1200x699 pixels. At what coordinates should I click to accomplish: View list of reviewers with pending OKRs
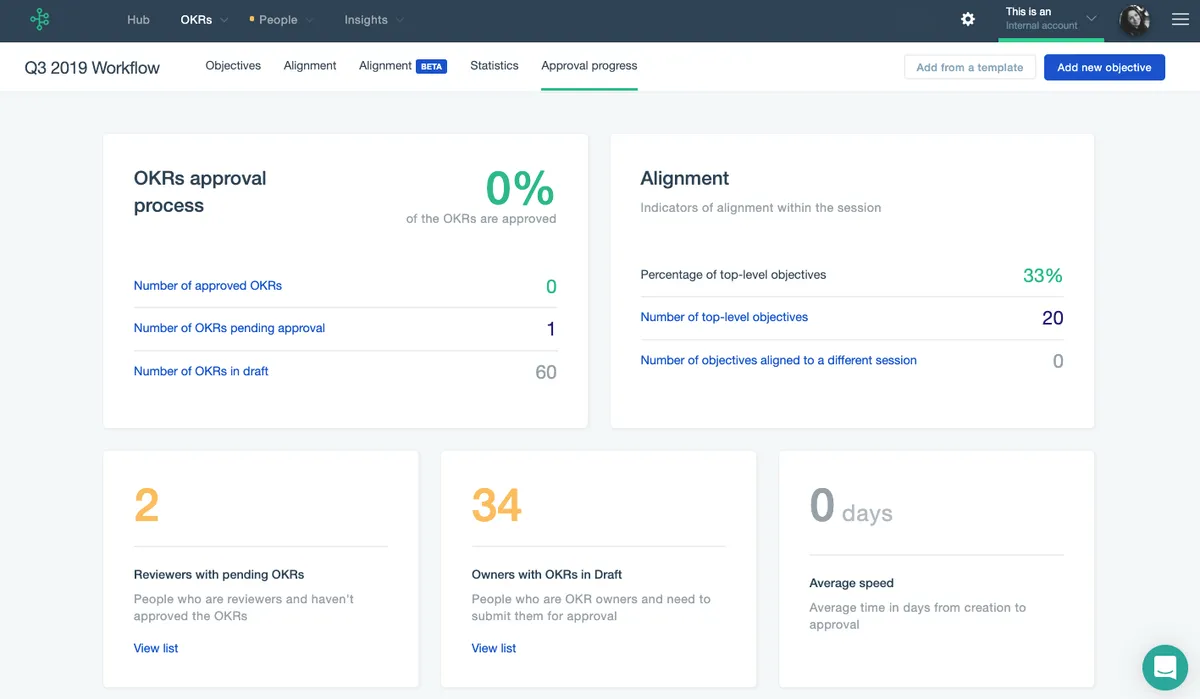(x=156, y=648)
